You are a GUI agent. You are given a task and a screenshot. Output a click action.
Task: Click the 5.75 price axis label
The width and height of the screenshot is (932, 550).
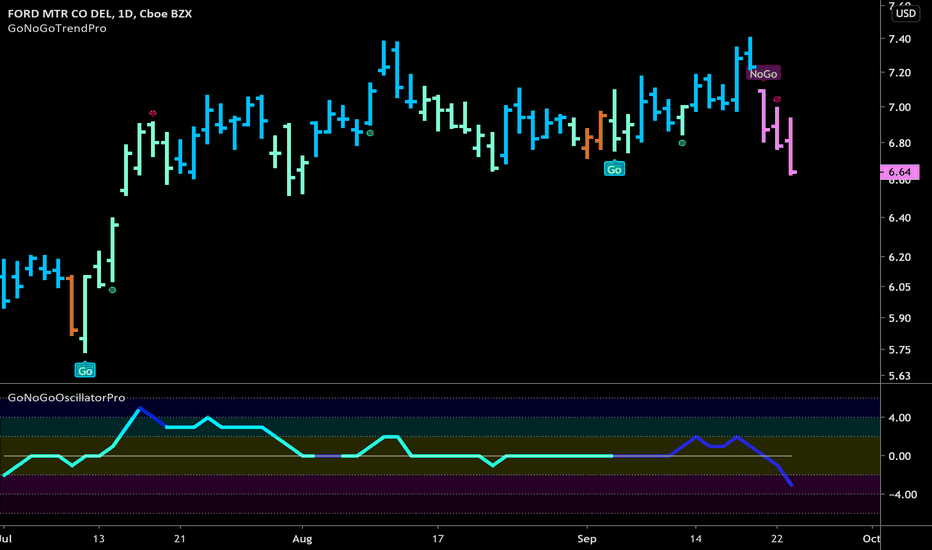coord(899,350)
